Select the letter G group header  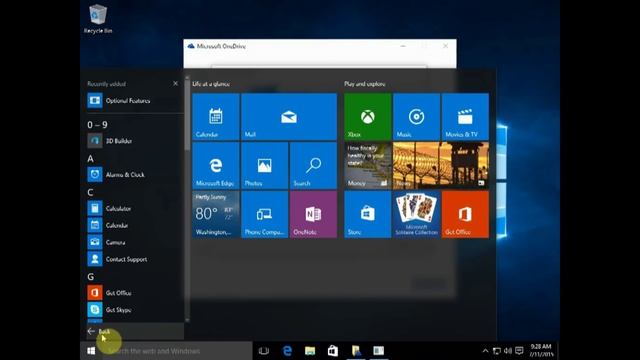pyautogui.click(x=90, y=277)
